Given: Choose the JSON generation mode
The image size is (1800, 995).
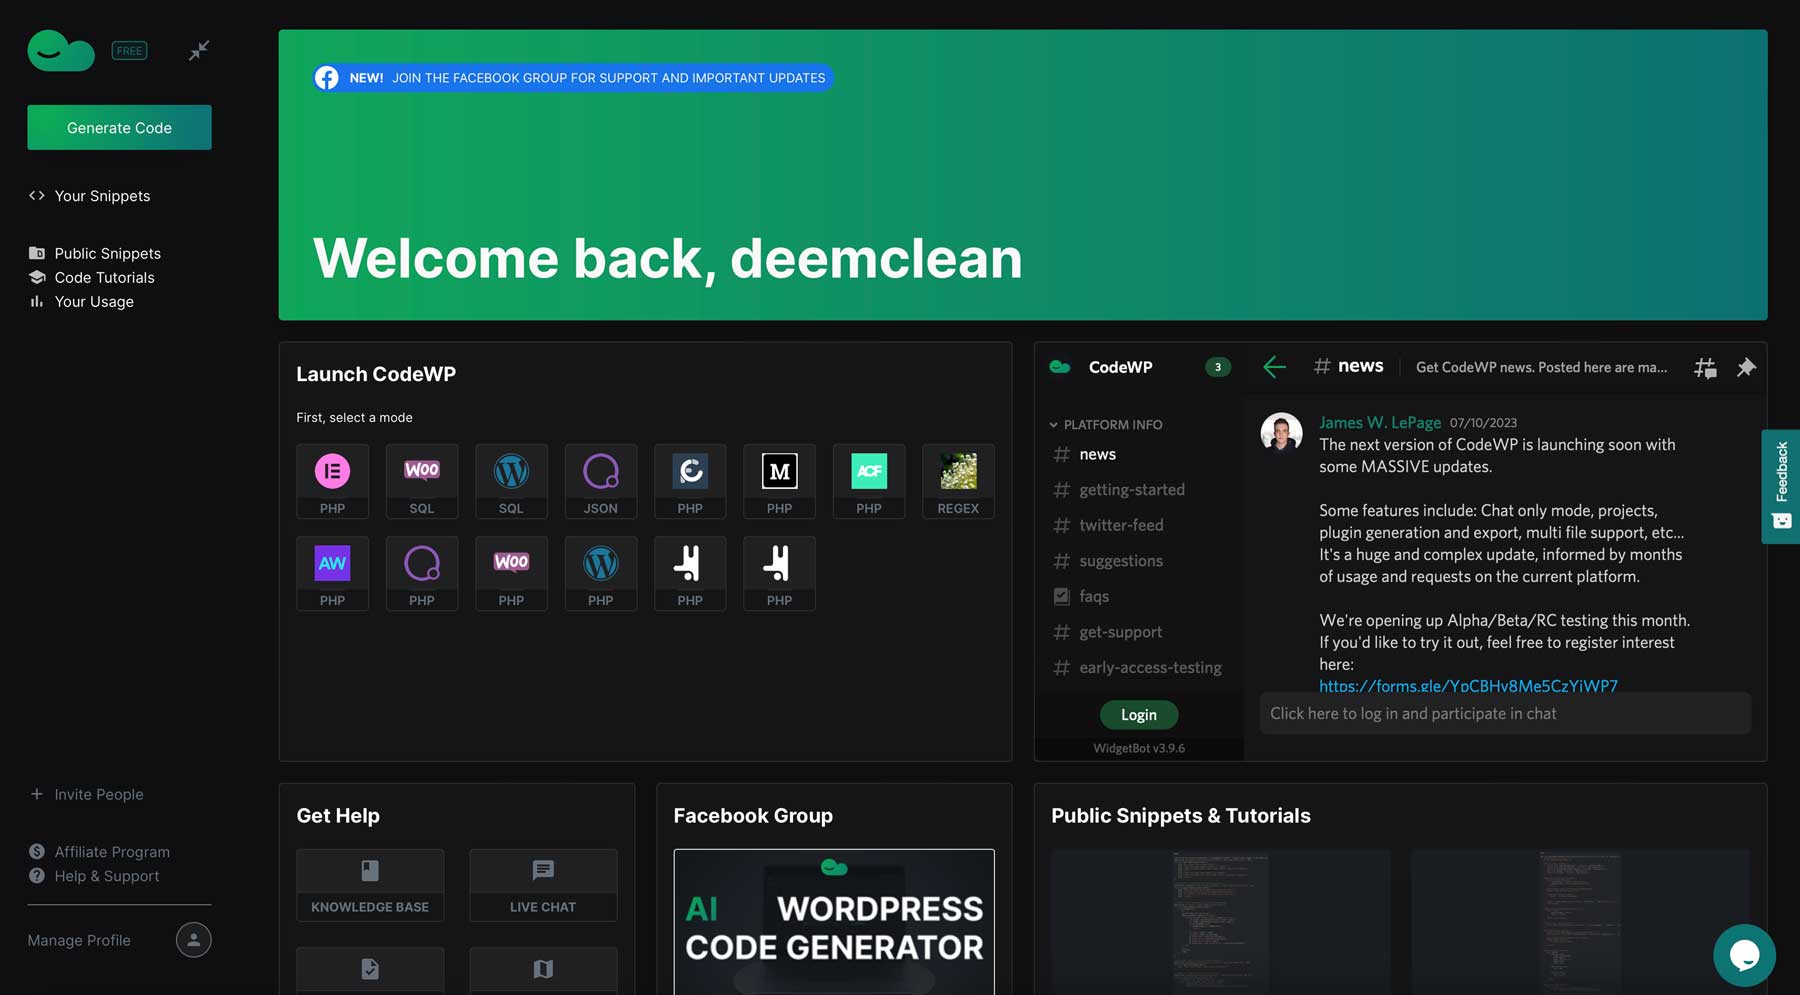Looking at the screenshot, I should click(x=600, y=481).
